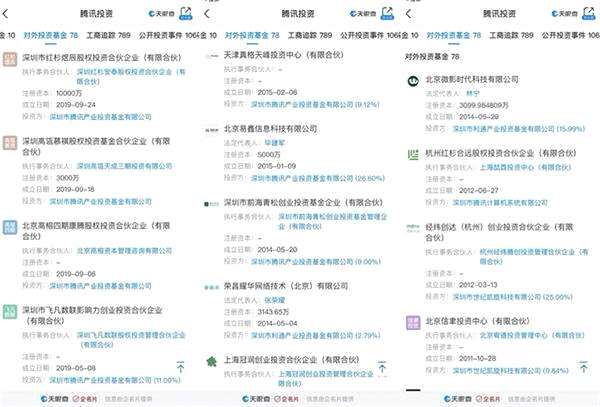Click the logo of 北京高榕四期康腾股权投资合伙企业

coord(10,227)
